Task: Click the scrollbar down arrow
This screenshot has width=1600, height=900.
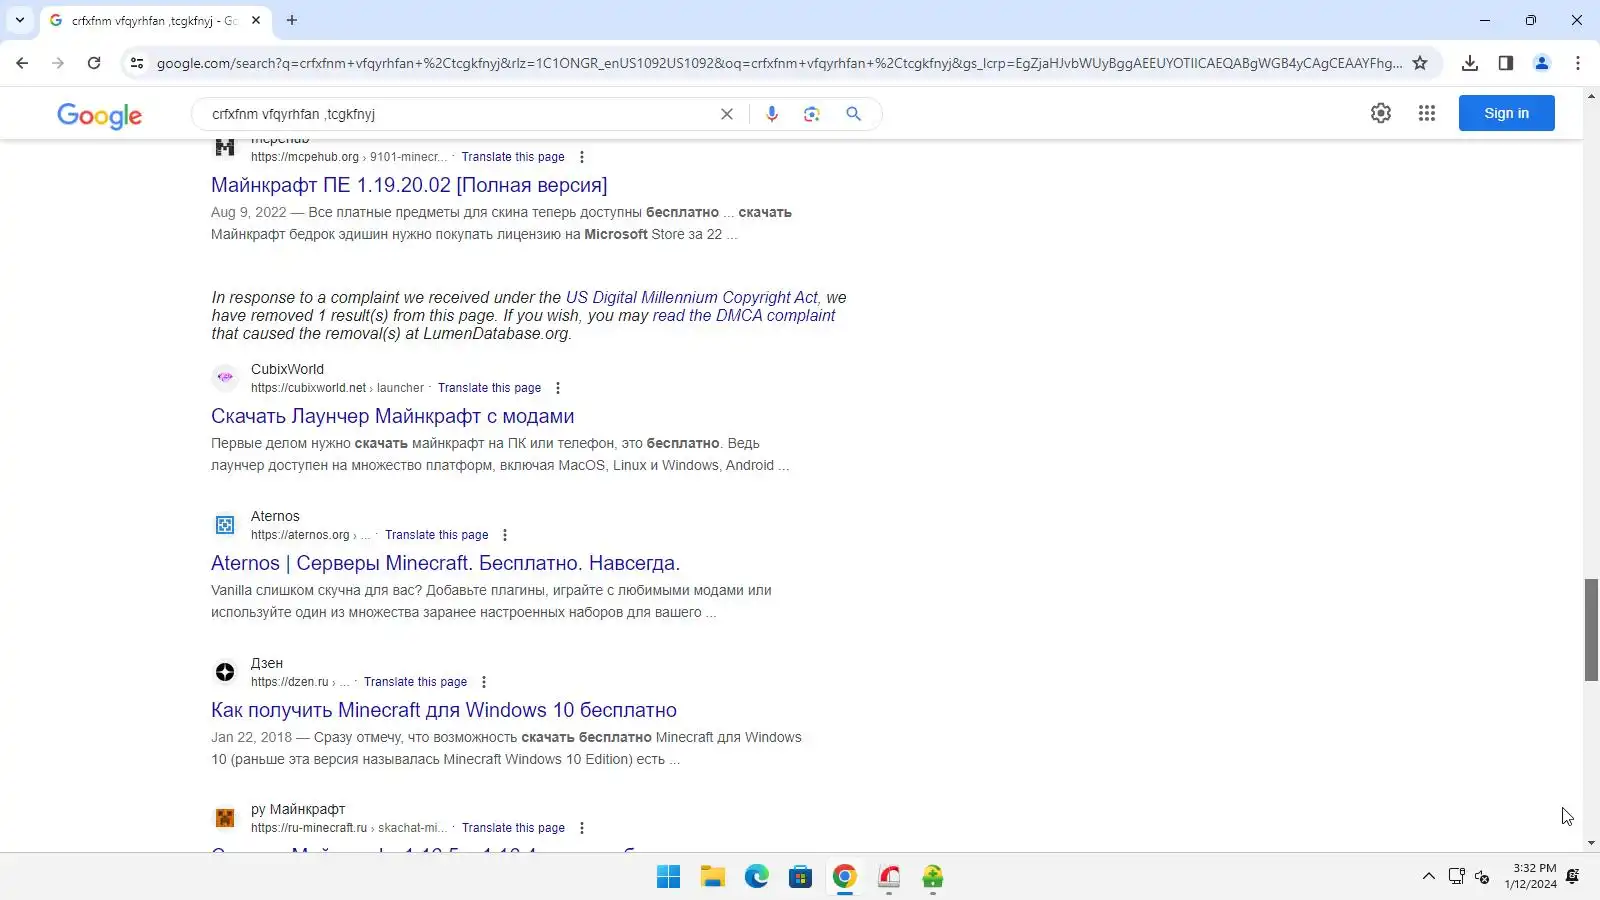Action: [x=1591, y=844]
